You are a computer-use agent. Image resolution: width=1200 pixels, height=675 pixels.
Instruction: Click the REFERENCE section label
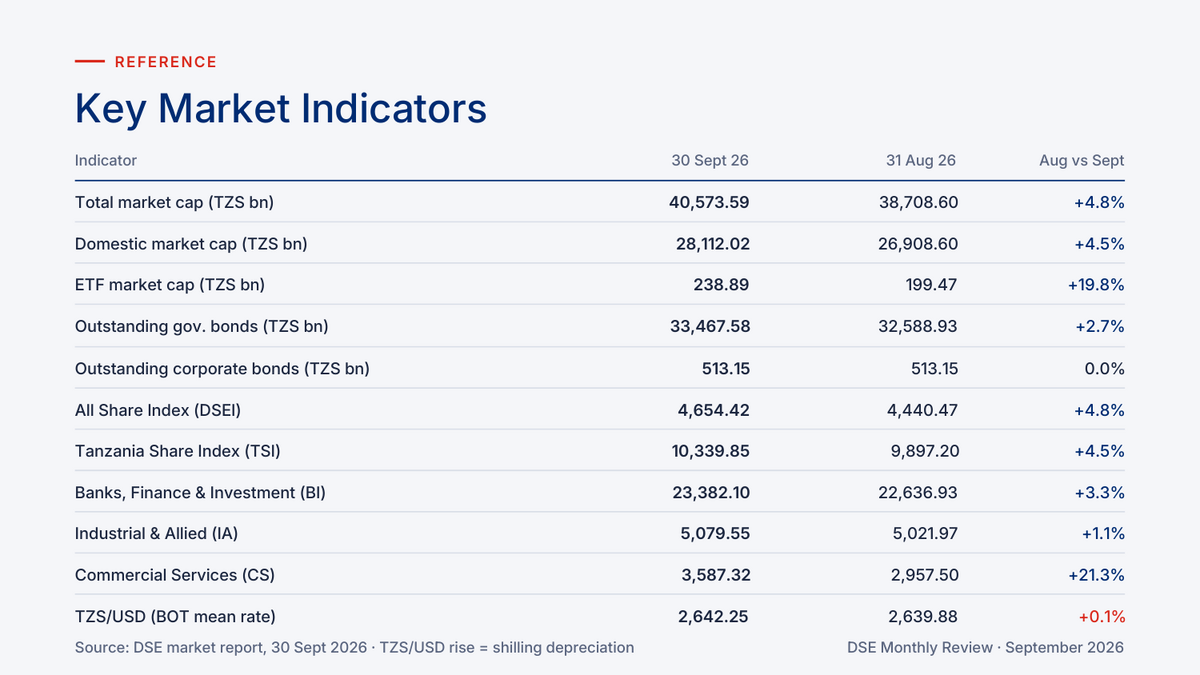click(x=166, y=62)
